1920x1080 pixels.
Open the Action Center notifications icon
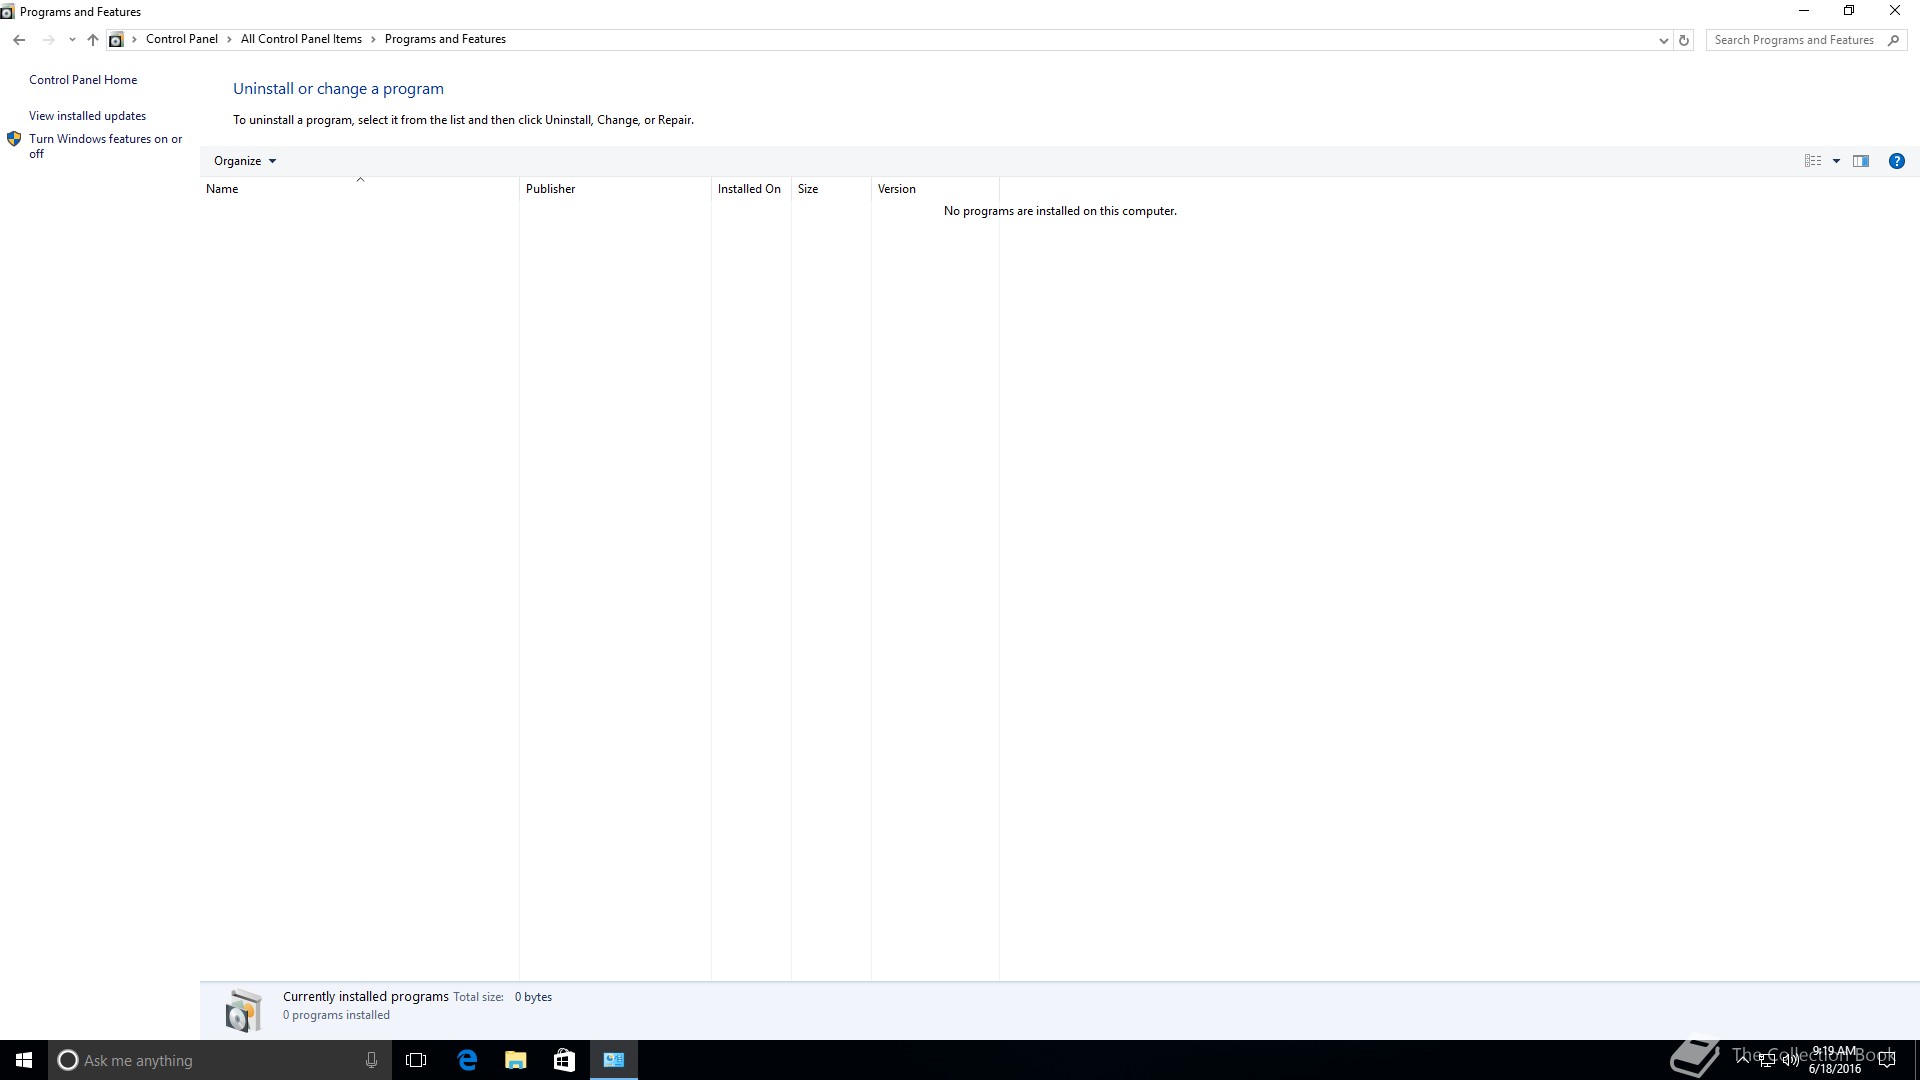1887,1060
